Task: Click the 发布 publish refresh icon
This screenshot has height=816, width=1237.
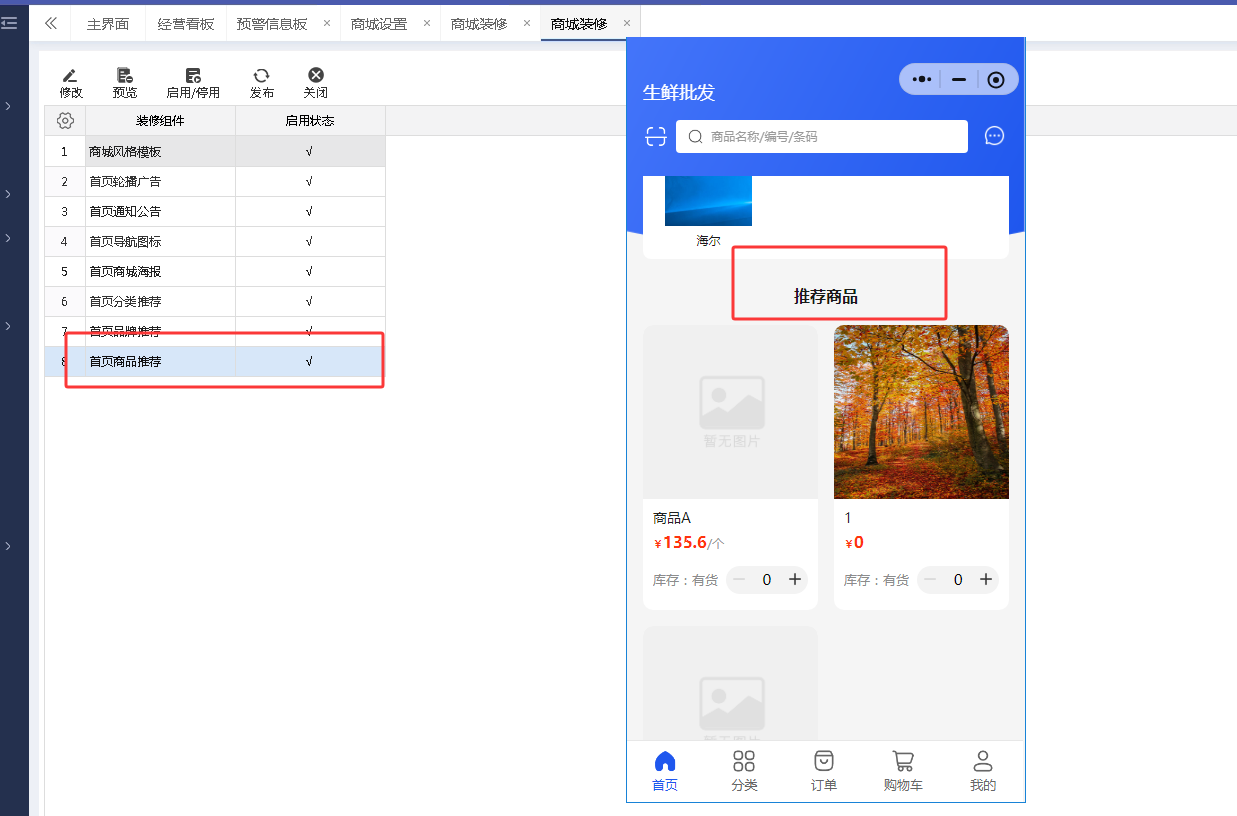Action: click(261, 76)
